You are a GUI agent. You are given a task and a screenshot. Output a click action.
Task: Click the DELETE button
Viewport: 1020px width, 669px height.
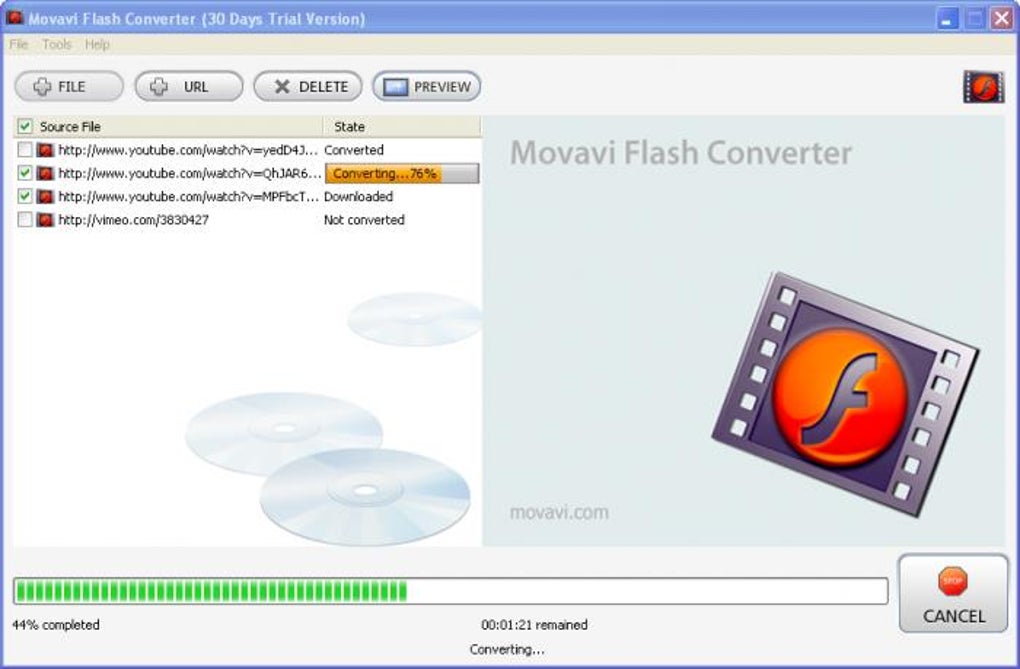click(308, 87)
